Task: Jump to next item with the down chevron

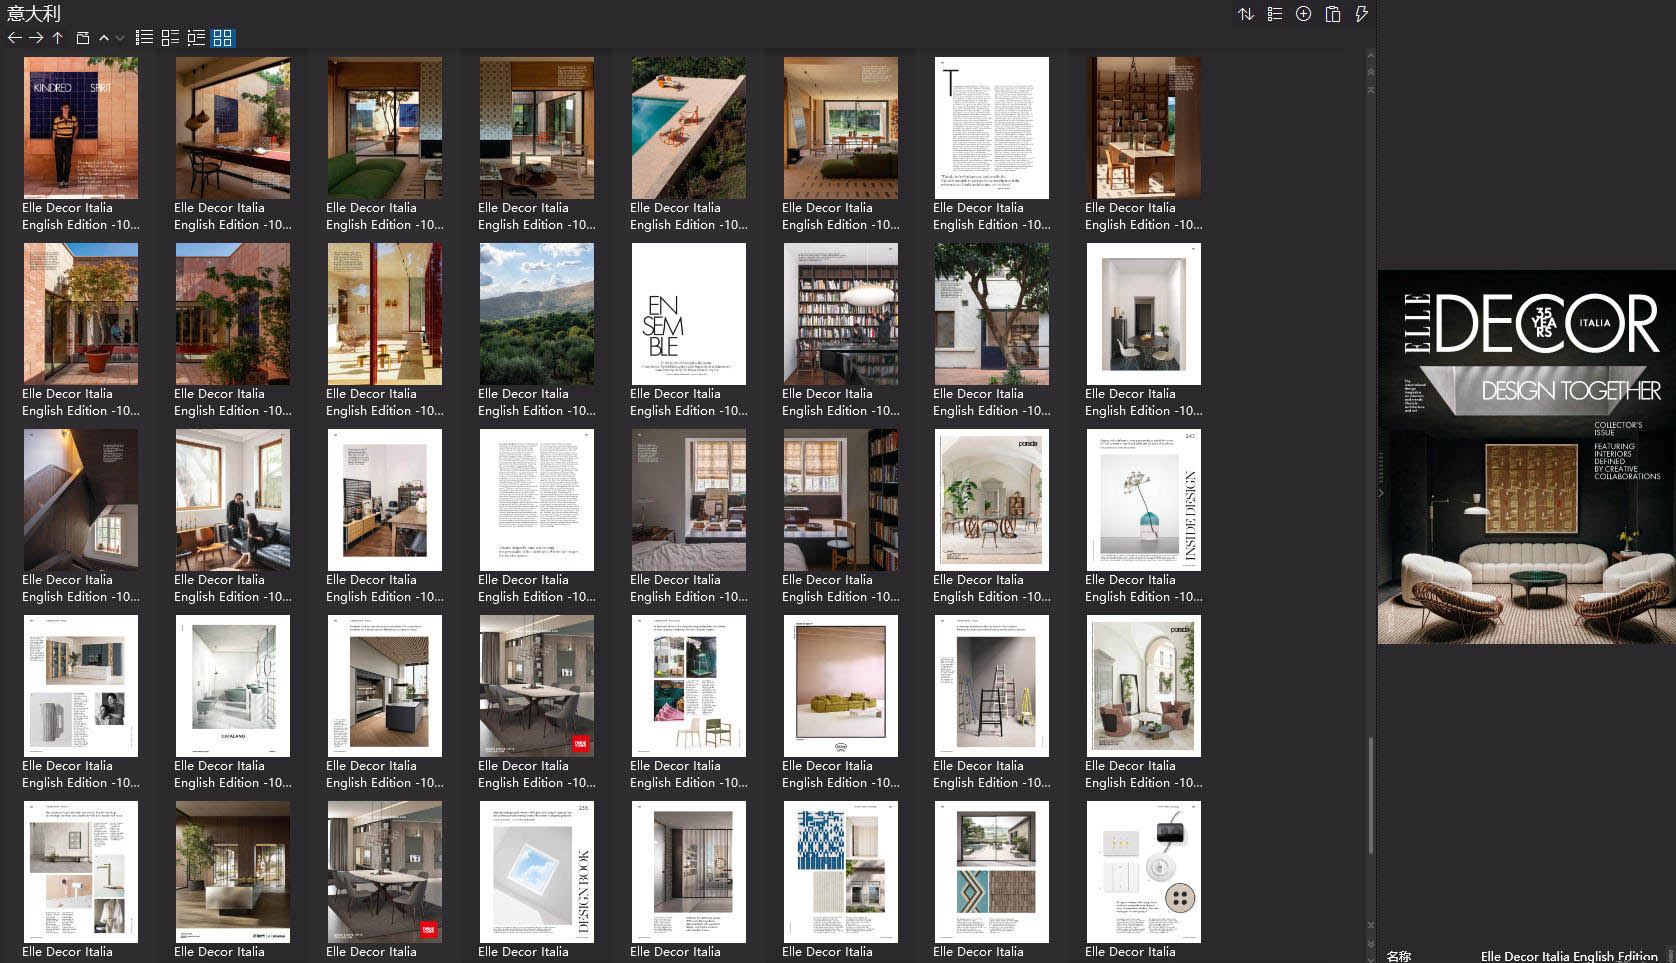Action: tap(120, 38)
